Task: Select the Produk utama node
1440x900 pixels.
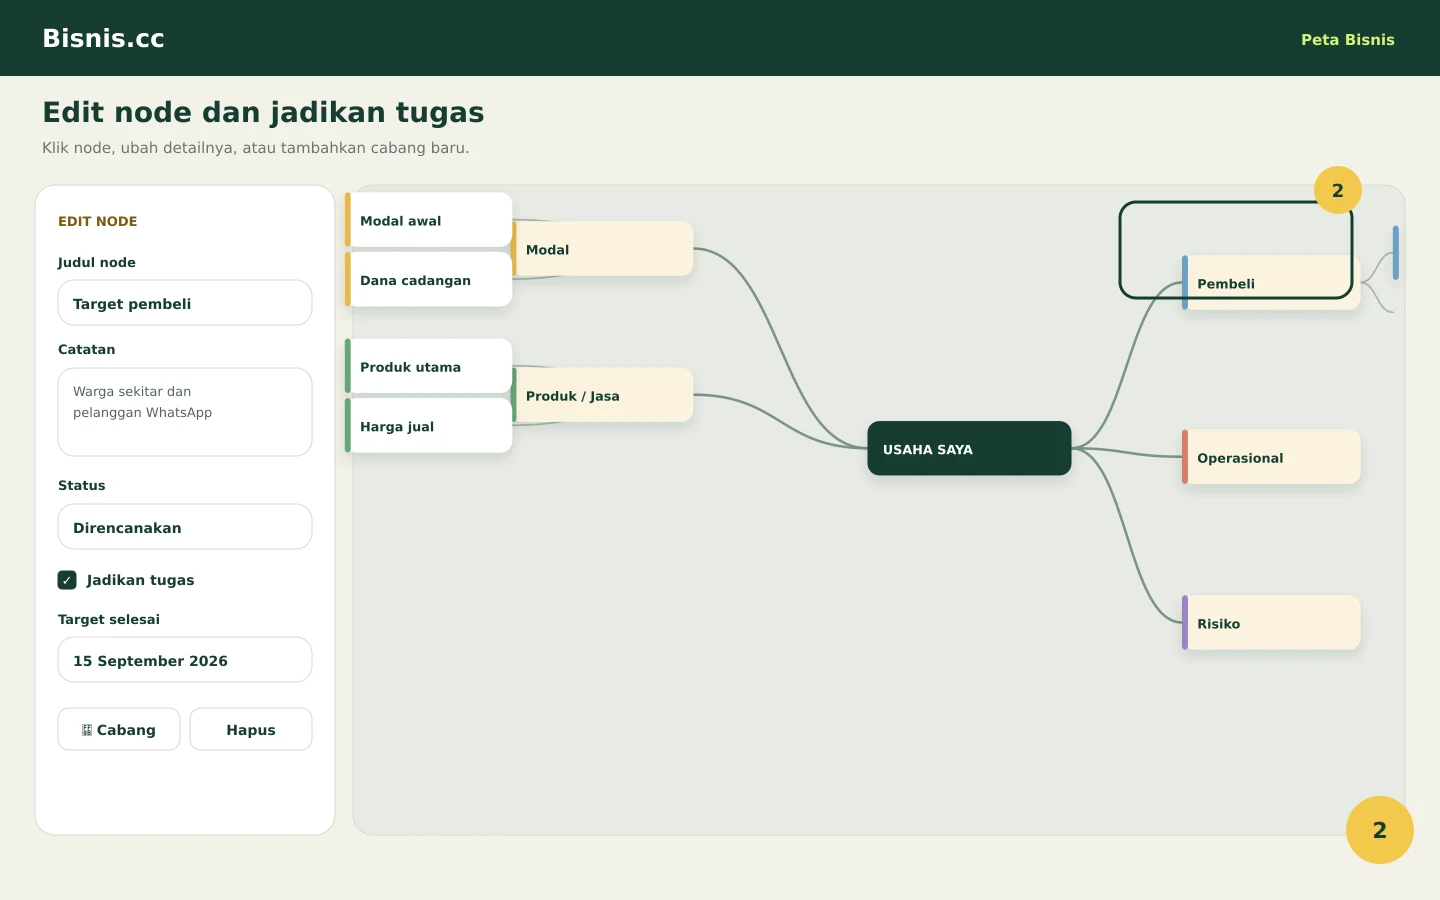Action: pos(429,366)
